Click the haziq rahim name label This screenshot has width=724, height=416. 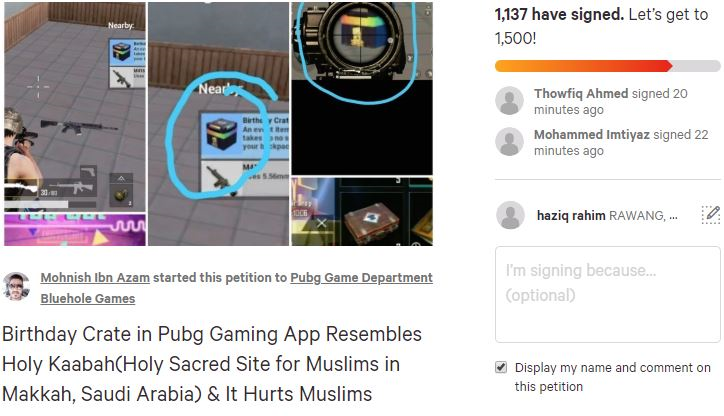point(571,216)
